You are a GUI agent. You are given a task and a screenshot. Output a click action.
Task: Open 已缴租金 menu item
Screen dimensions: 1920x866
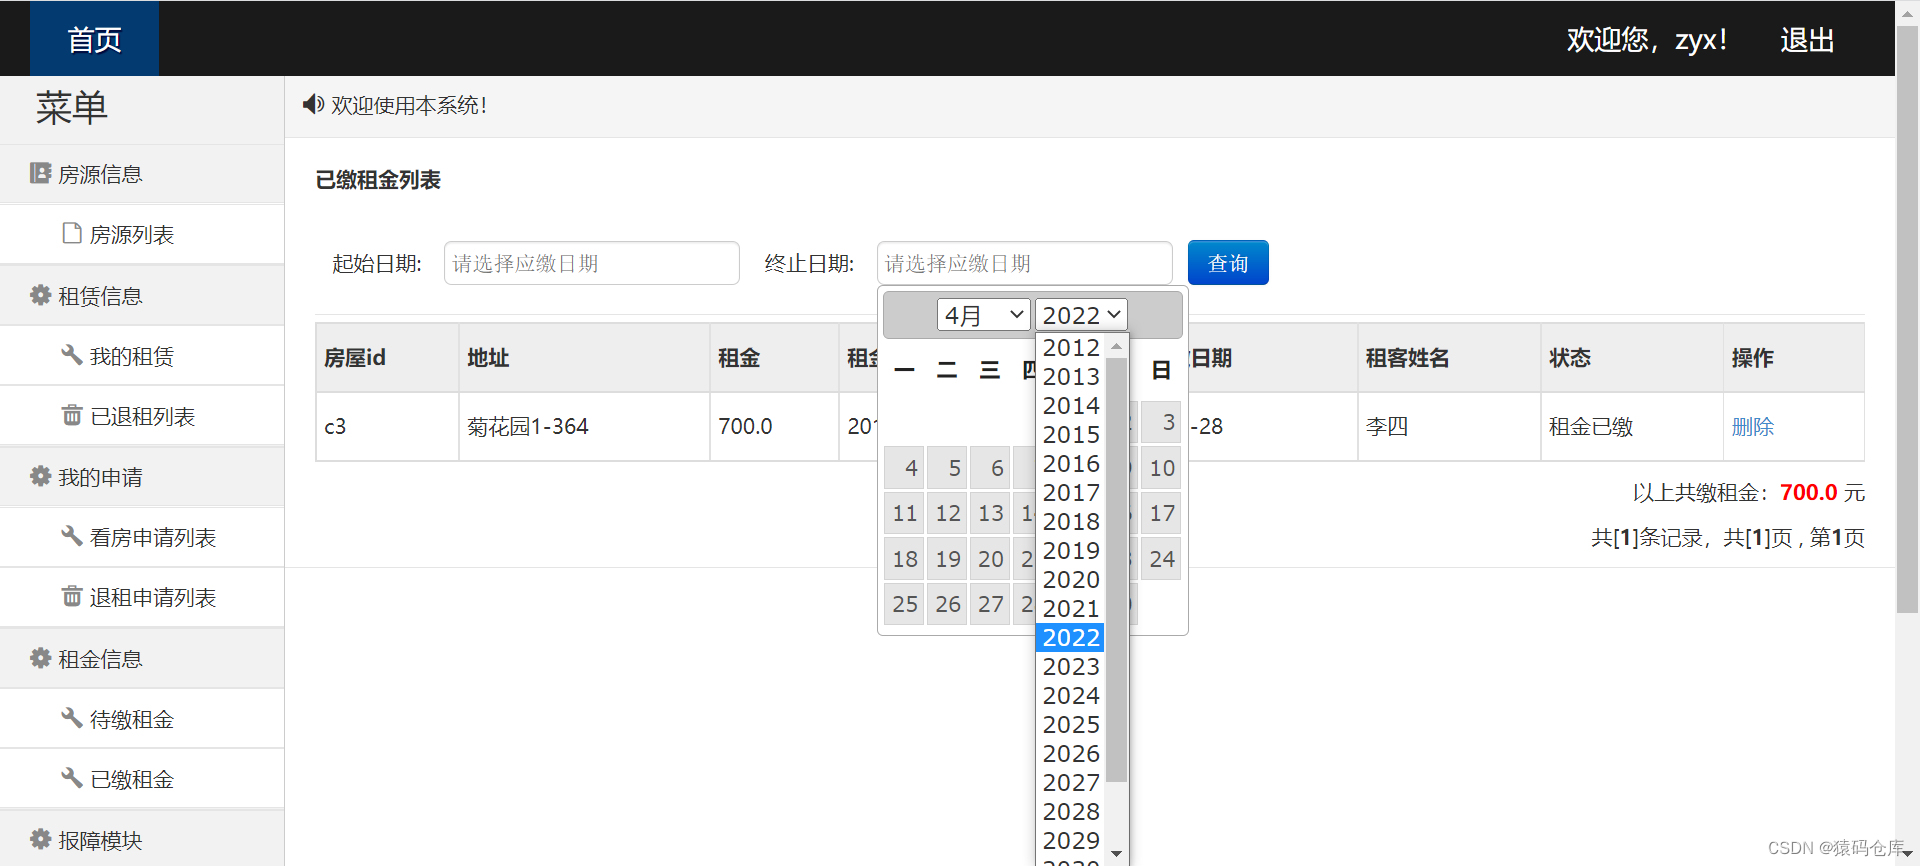(142, 779)
